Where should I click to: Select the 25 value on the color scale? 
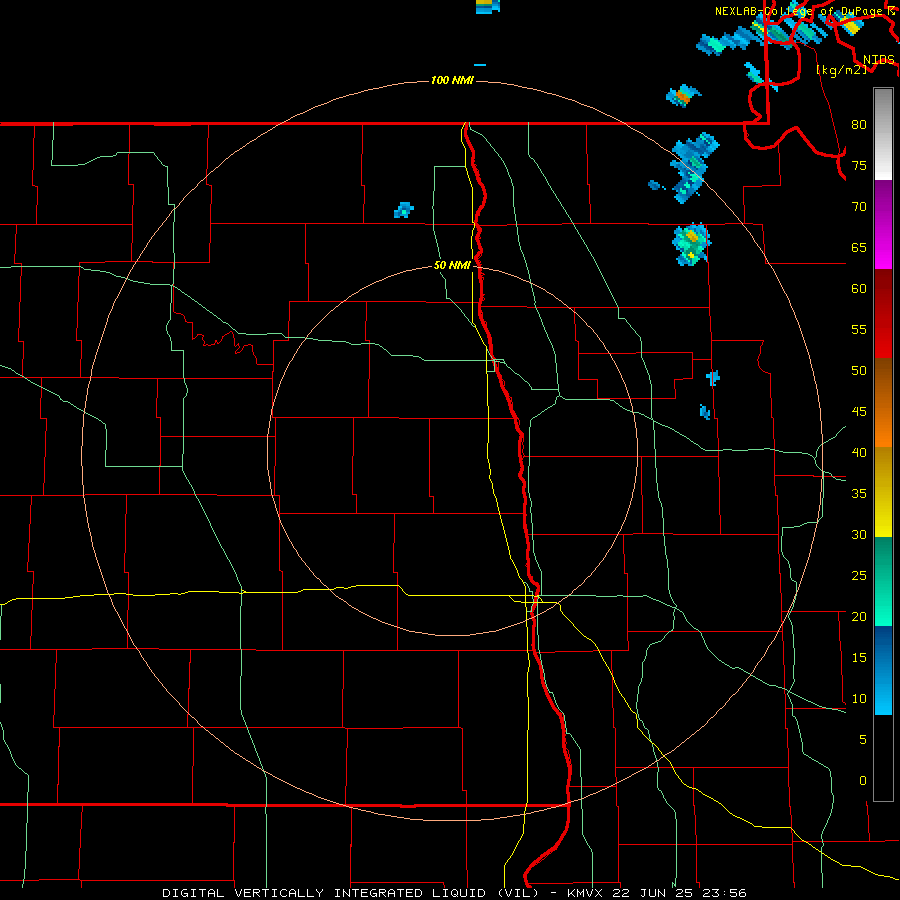click(x=859, y=576)
